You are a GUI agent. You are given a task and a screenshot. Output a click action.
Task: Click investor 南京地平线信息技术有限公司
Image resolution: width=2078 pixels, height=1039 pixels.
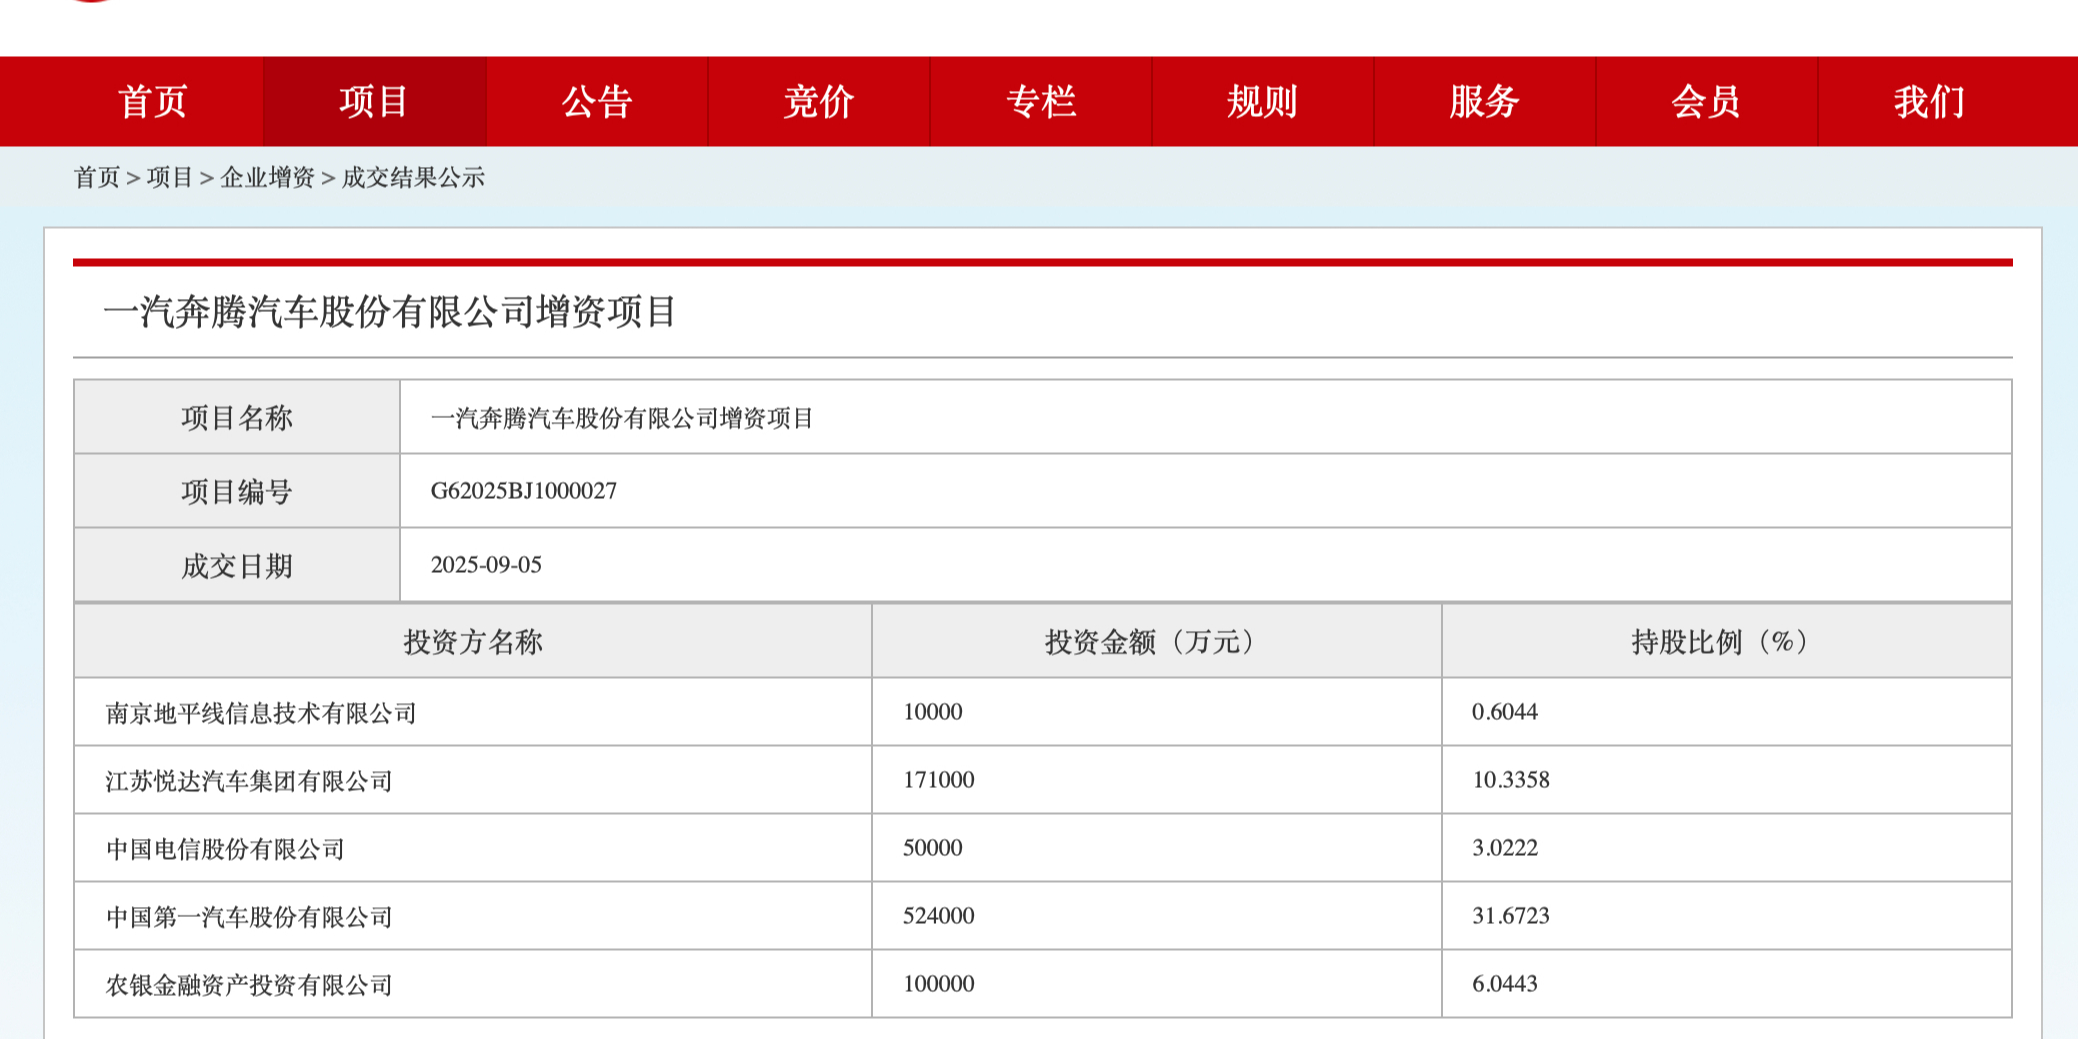click(x=261, y=713)
